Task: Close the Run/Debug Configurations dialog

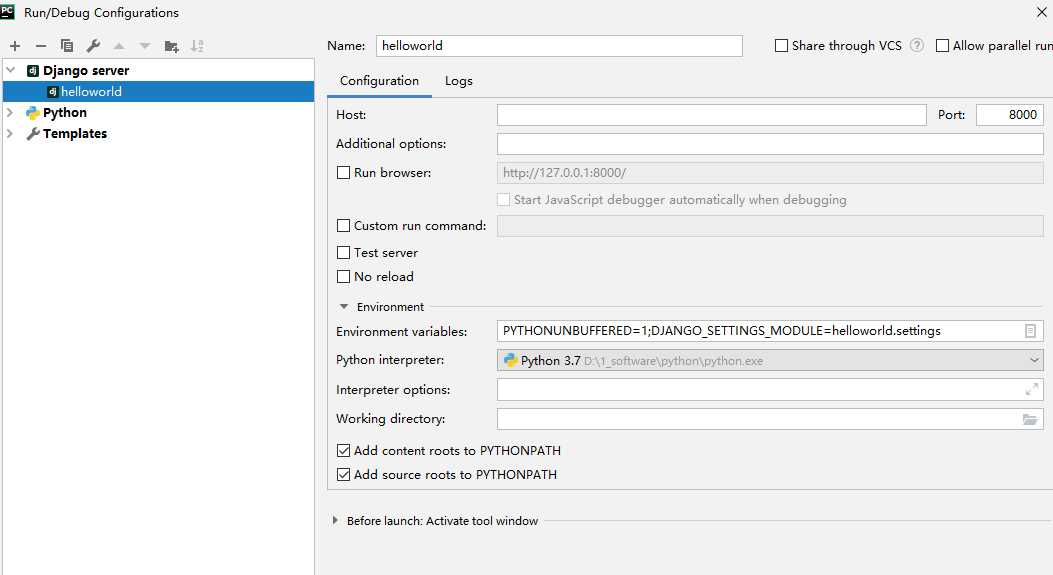Action: click(x=1042, y=11)
